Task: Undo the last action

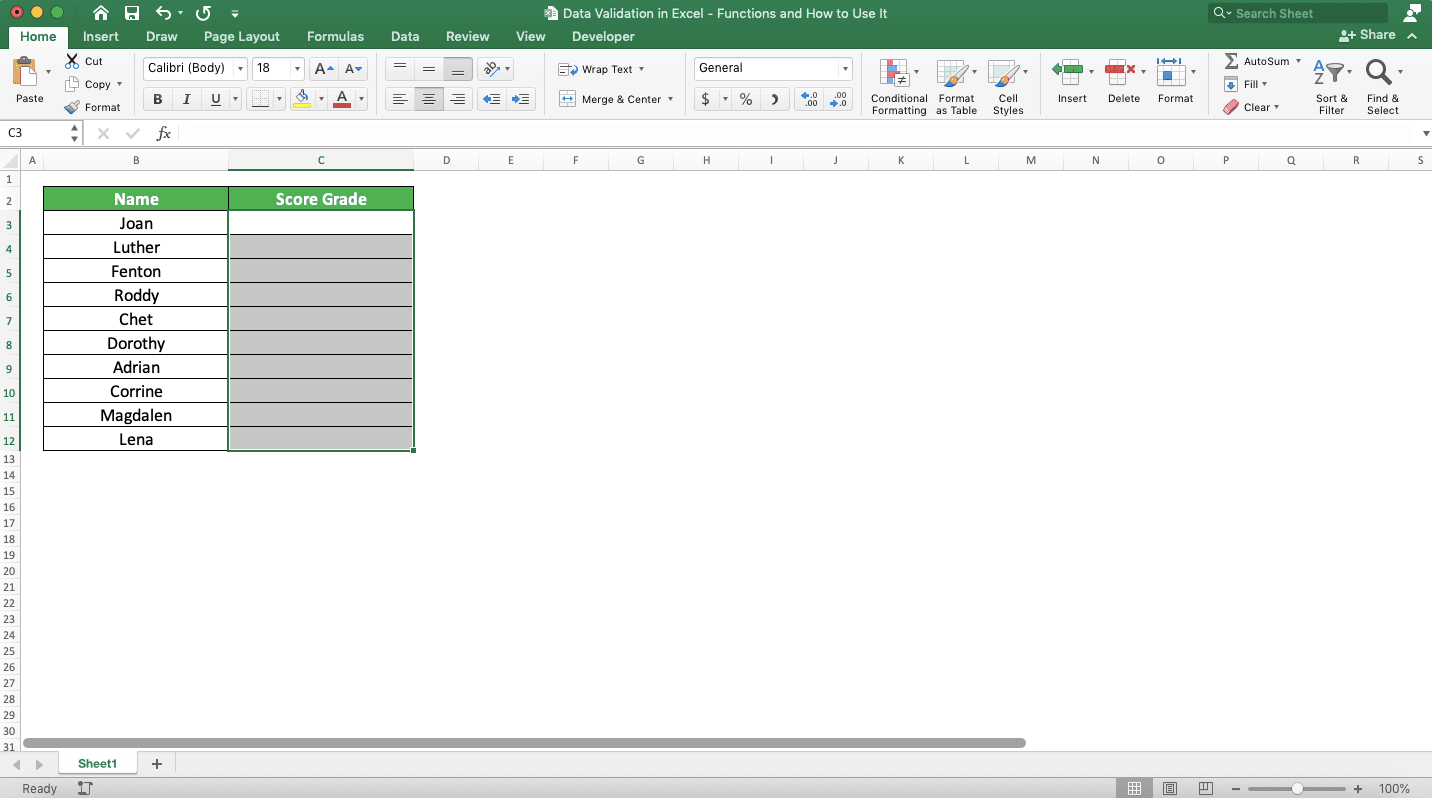Action: 164,14
